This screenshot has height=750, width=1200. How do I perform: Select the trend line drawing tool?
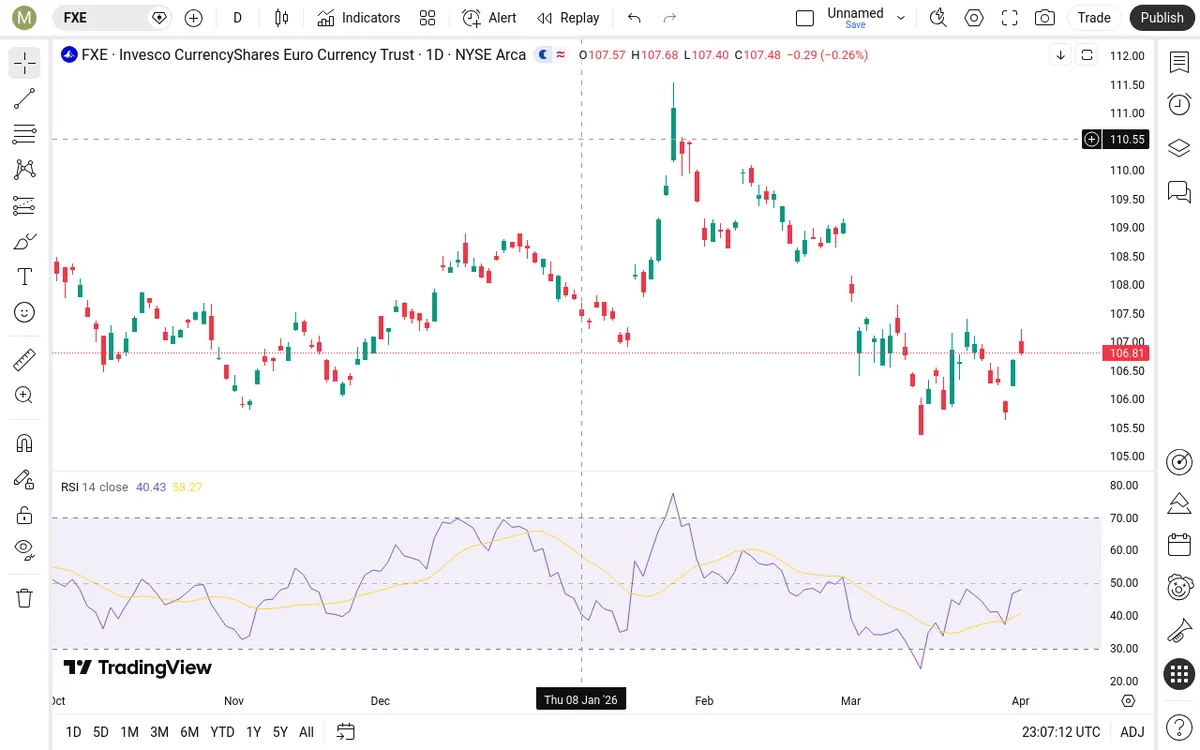tap(25, 98)
